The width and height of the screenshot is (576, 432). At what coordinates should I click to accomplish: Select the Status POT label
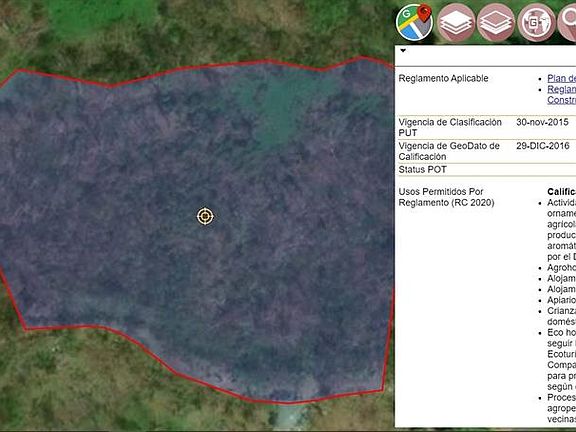(x=422, y=169)
